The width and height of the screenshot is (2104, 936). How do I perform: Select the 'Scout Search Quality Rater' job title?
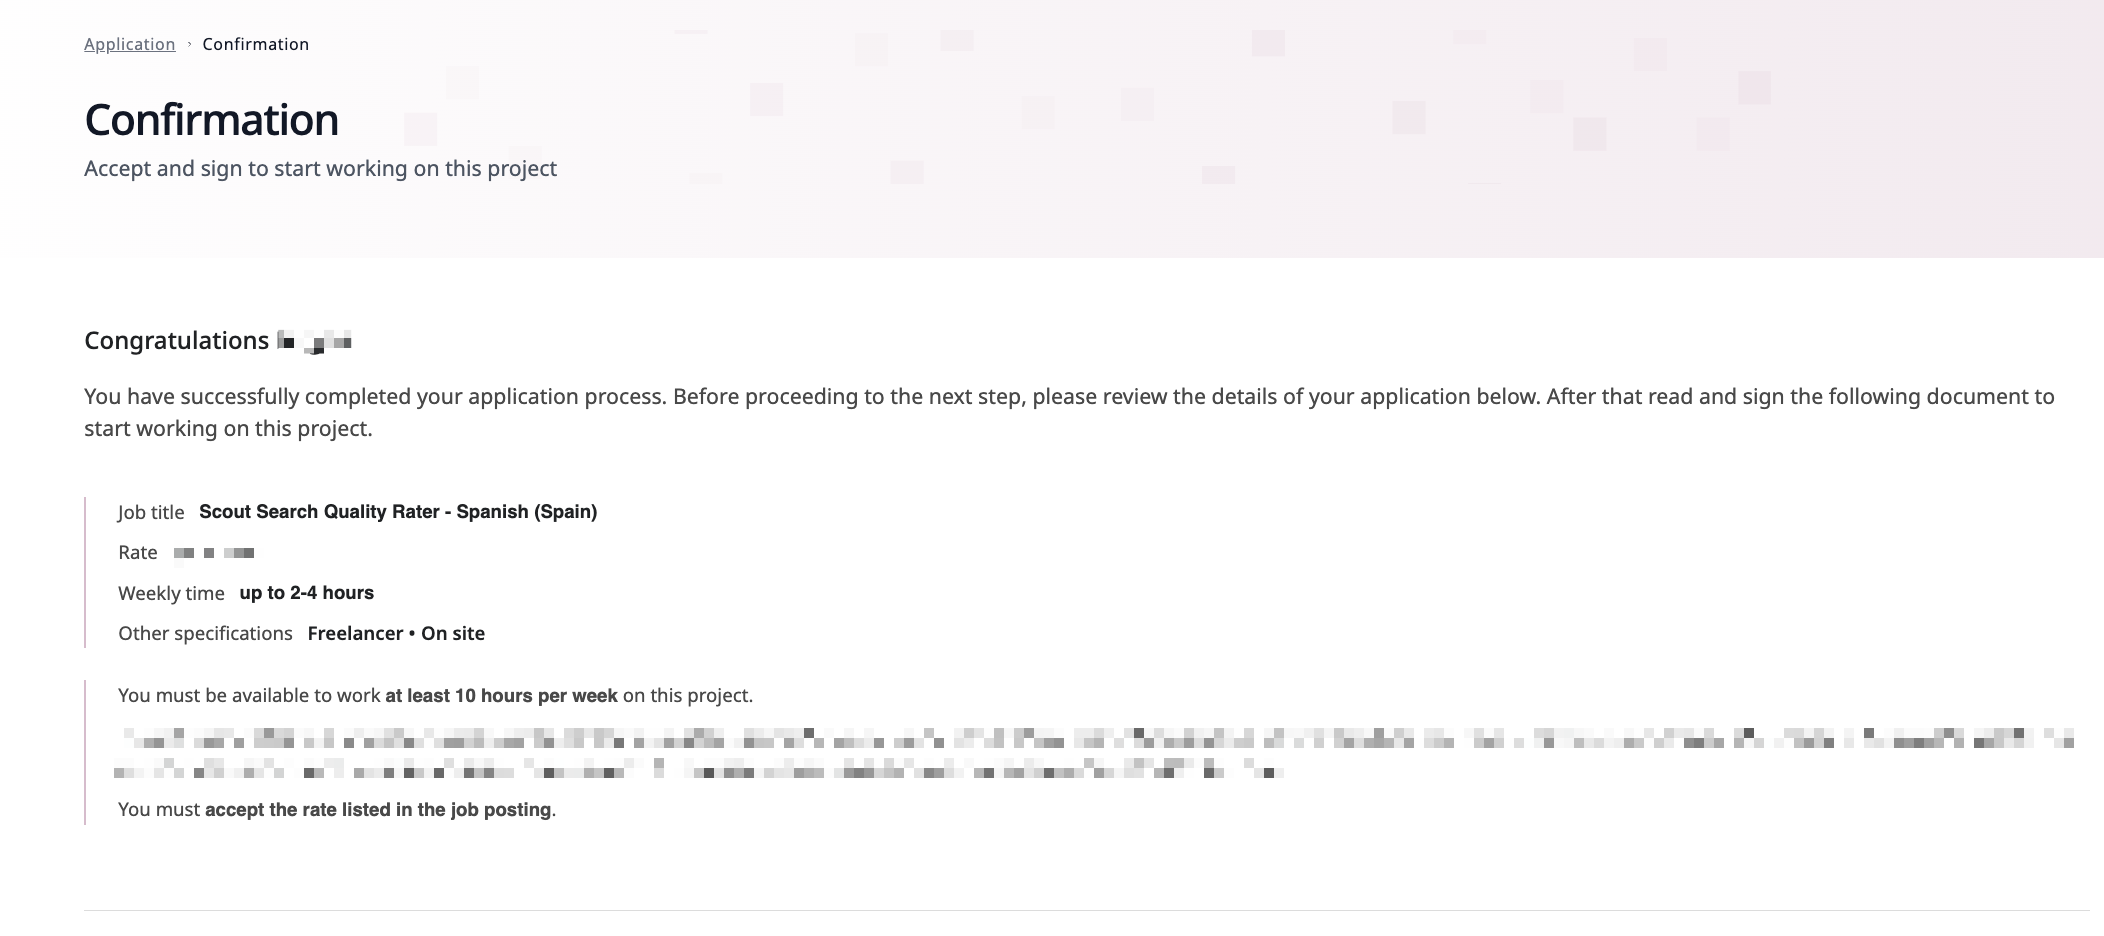pyautogui.click(x=398, y=511)
